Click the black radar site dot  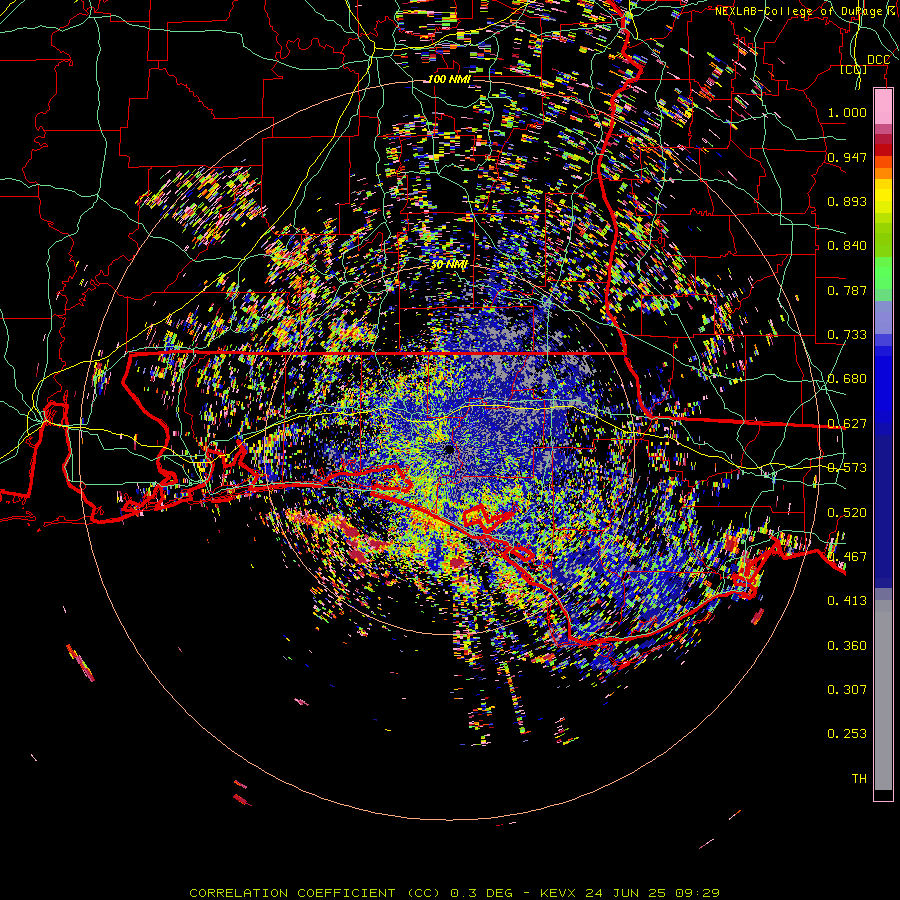[449, 449]
